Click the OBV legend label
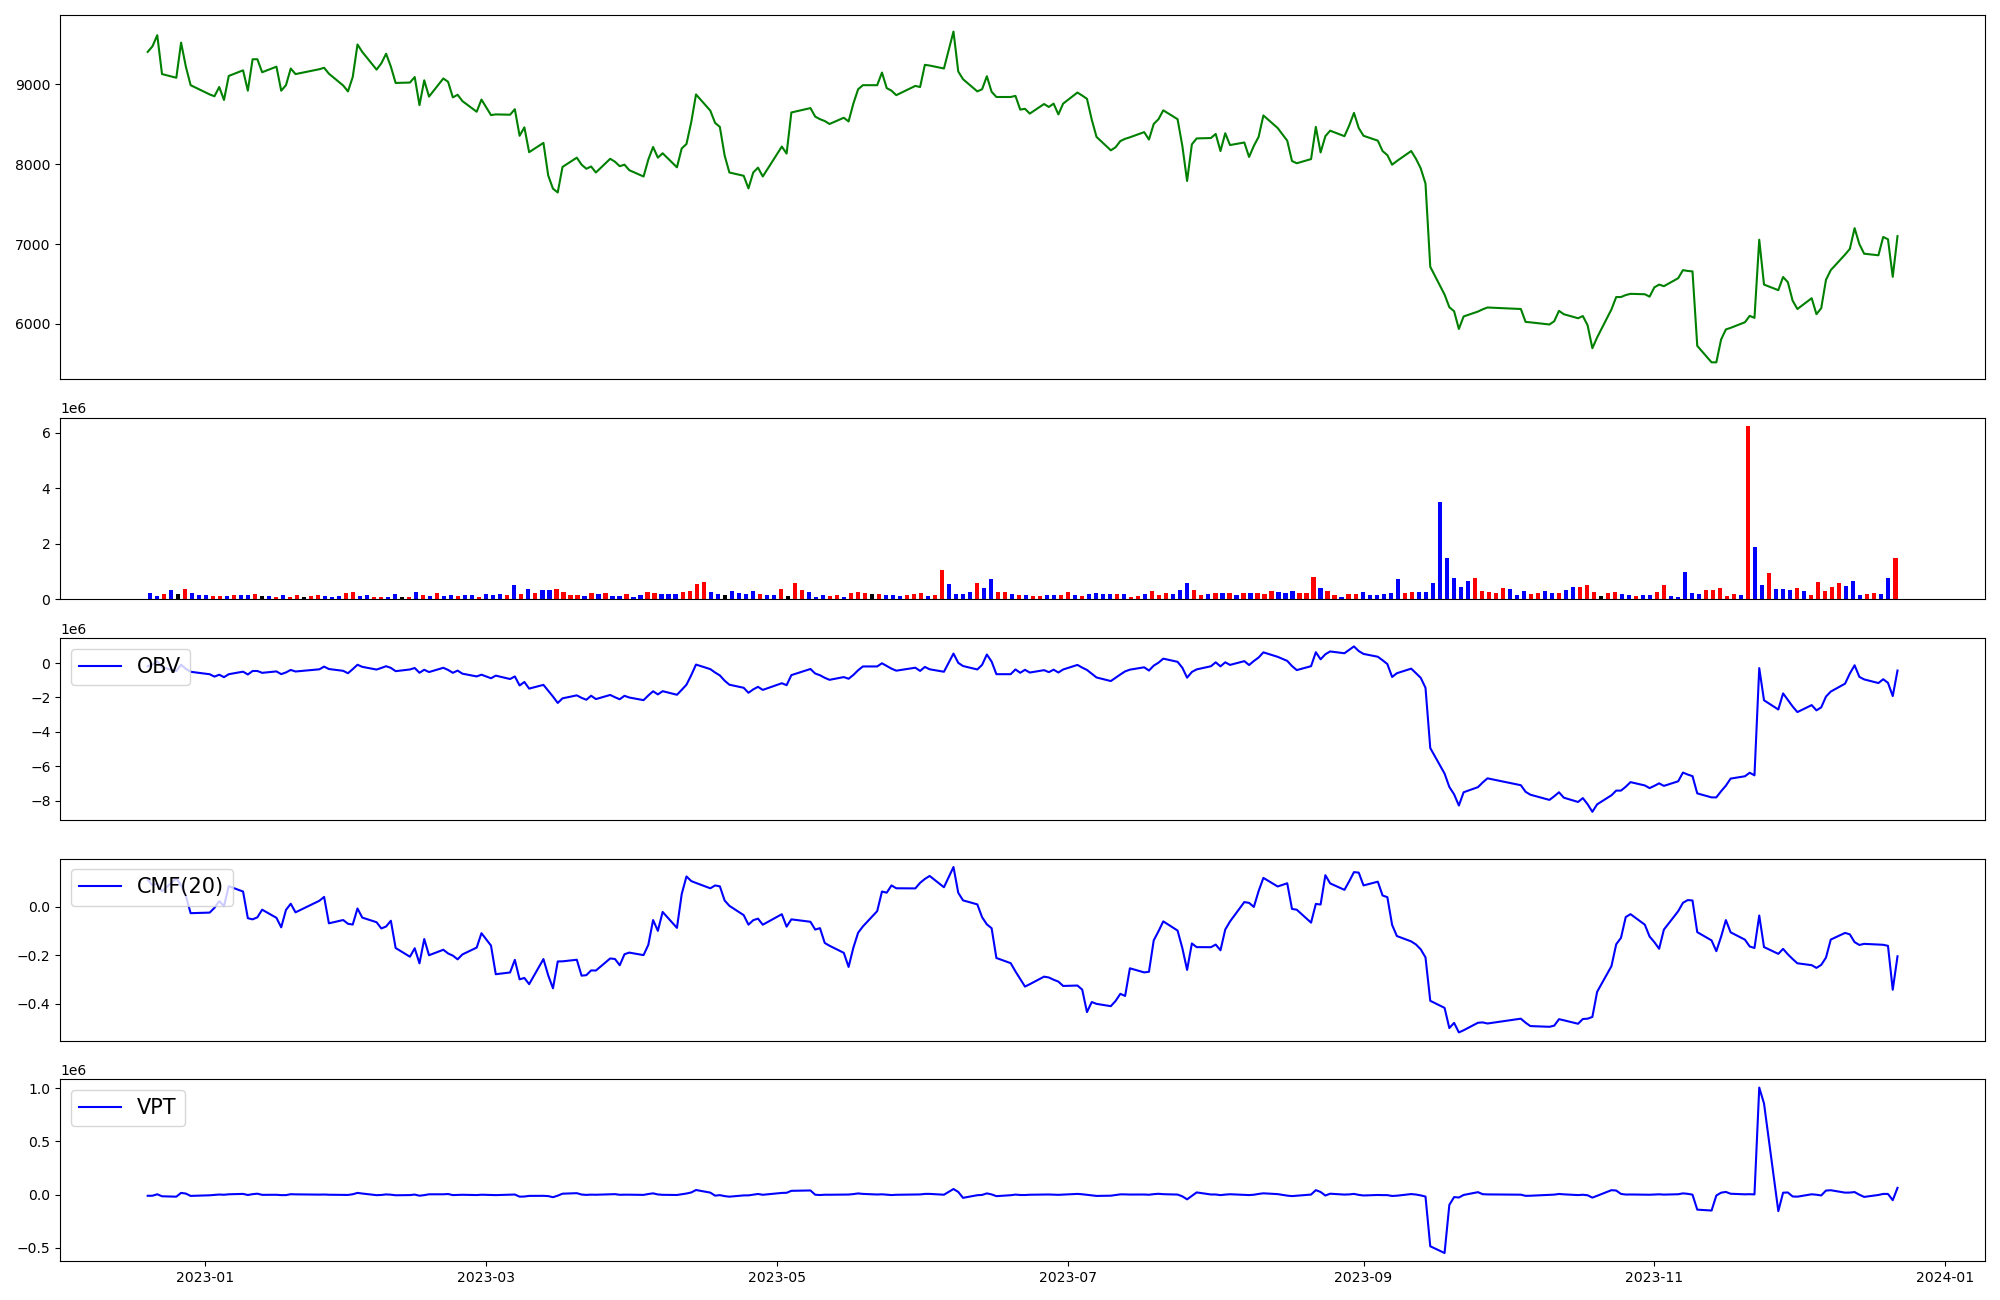The image size is (2000, 1300). click(x=158, y=666)
